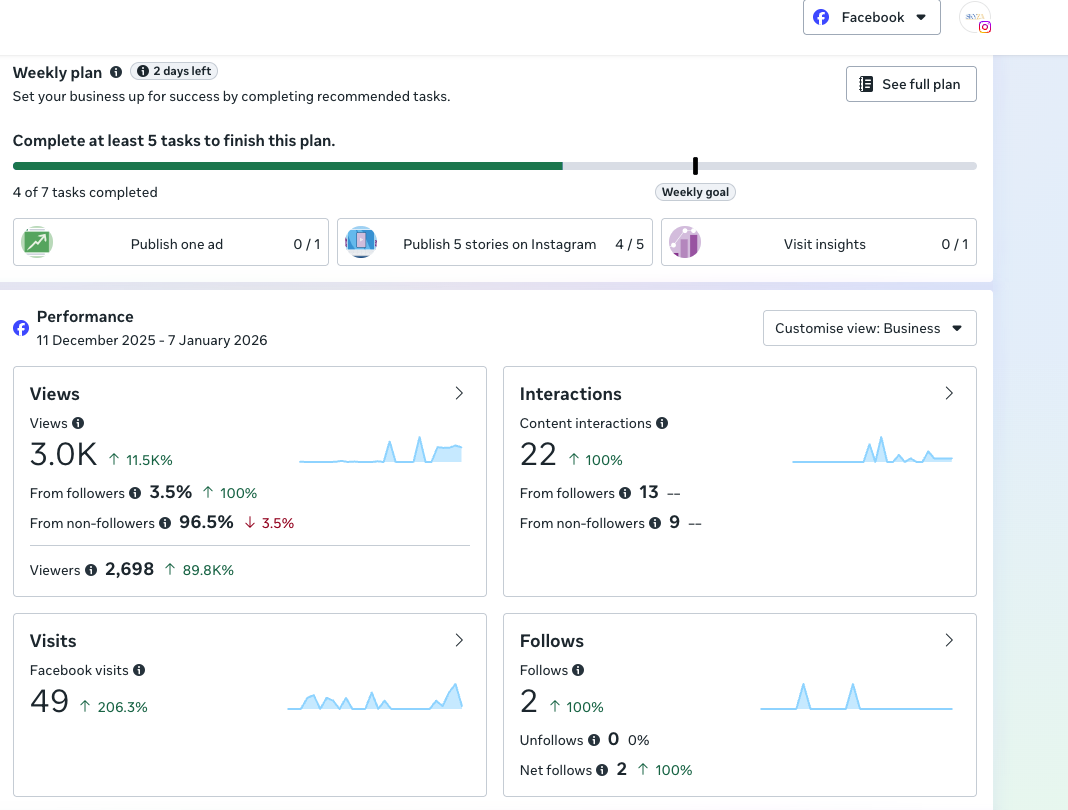Click the See full plan button
This screenshot has width=1068, height=810.
pyautogui.click(x=911, y=84)
